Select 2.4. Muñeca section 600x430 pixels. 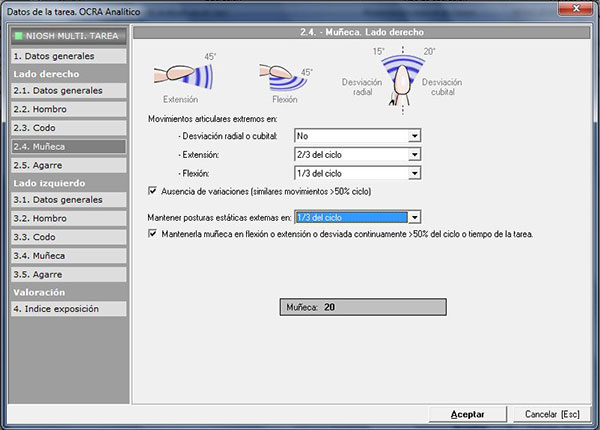(68, 147)
